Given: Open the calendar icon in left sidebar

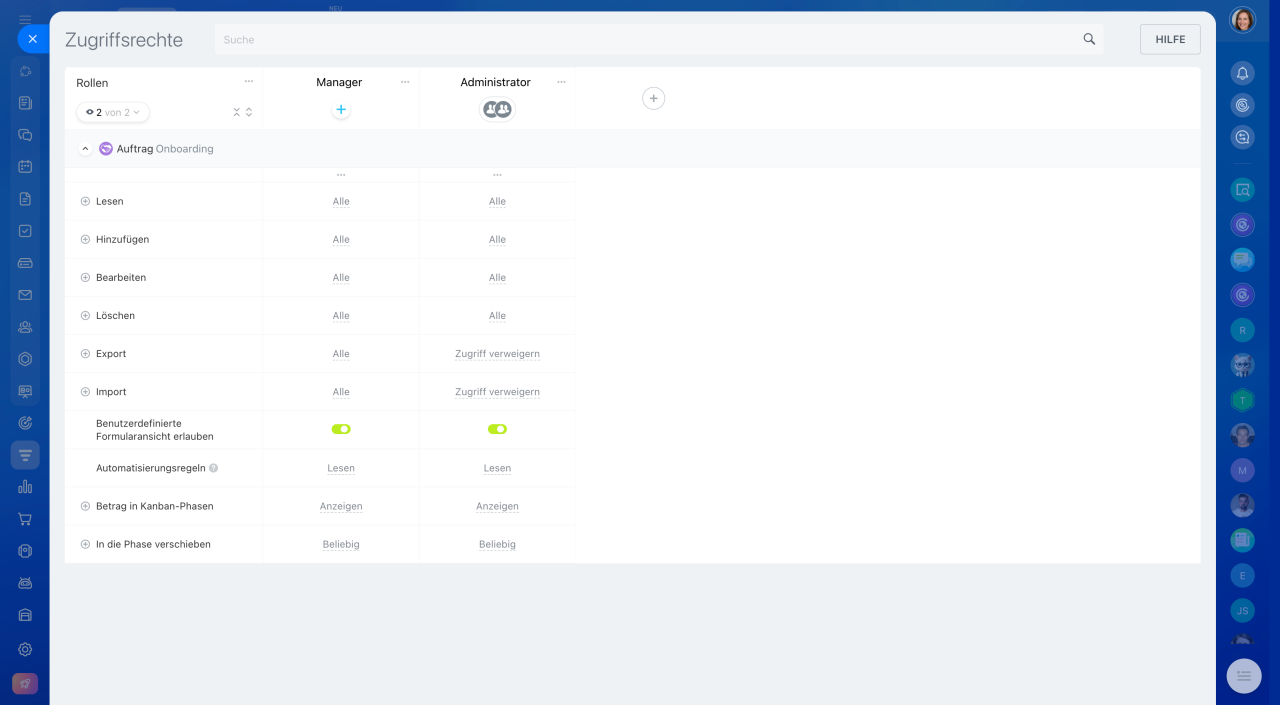Looking at the screenshot, I should click(25, 167).
